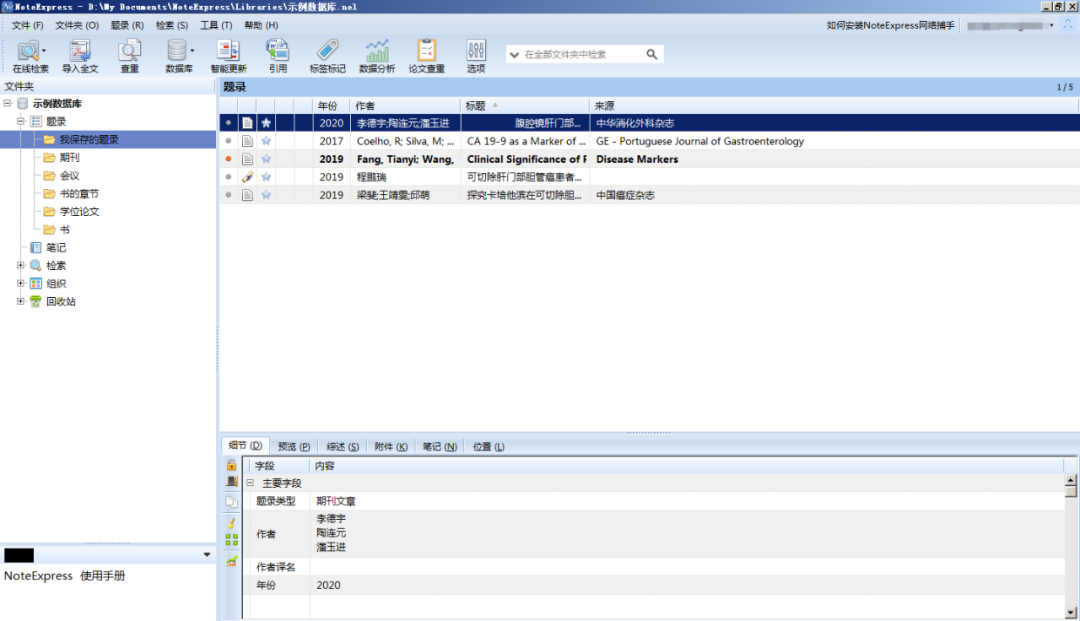Image resolution: width=1080 pixels, height=621 pixels.
Task: Toggle read-status dot for 程鹏瑞 record
Action: (x=229, y=177)
